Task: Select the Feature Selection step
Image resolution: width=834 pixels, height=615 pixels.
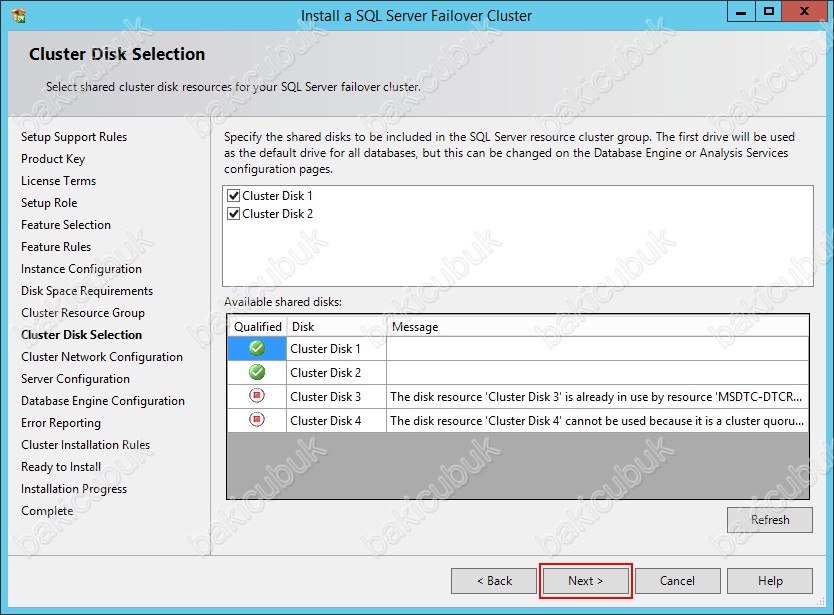Action: [x=66, y=225]
